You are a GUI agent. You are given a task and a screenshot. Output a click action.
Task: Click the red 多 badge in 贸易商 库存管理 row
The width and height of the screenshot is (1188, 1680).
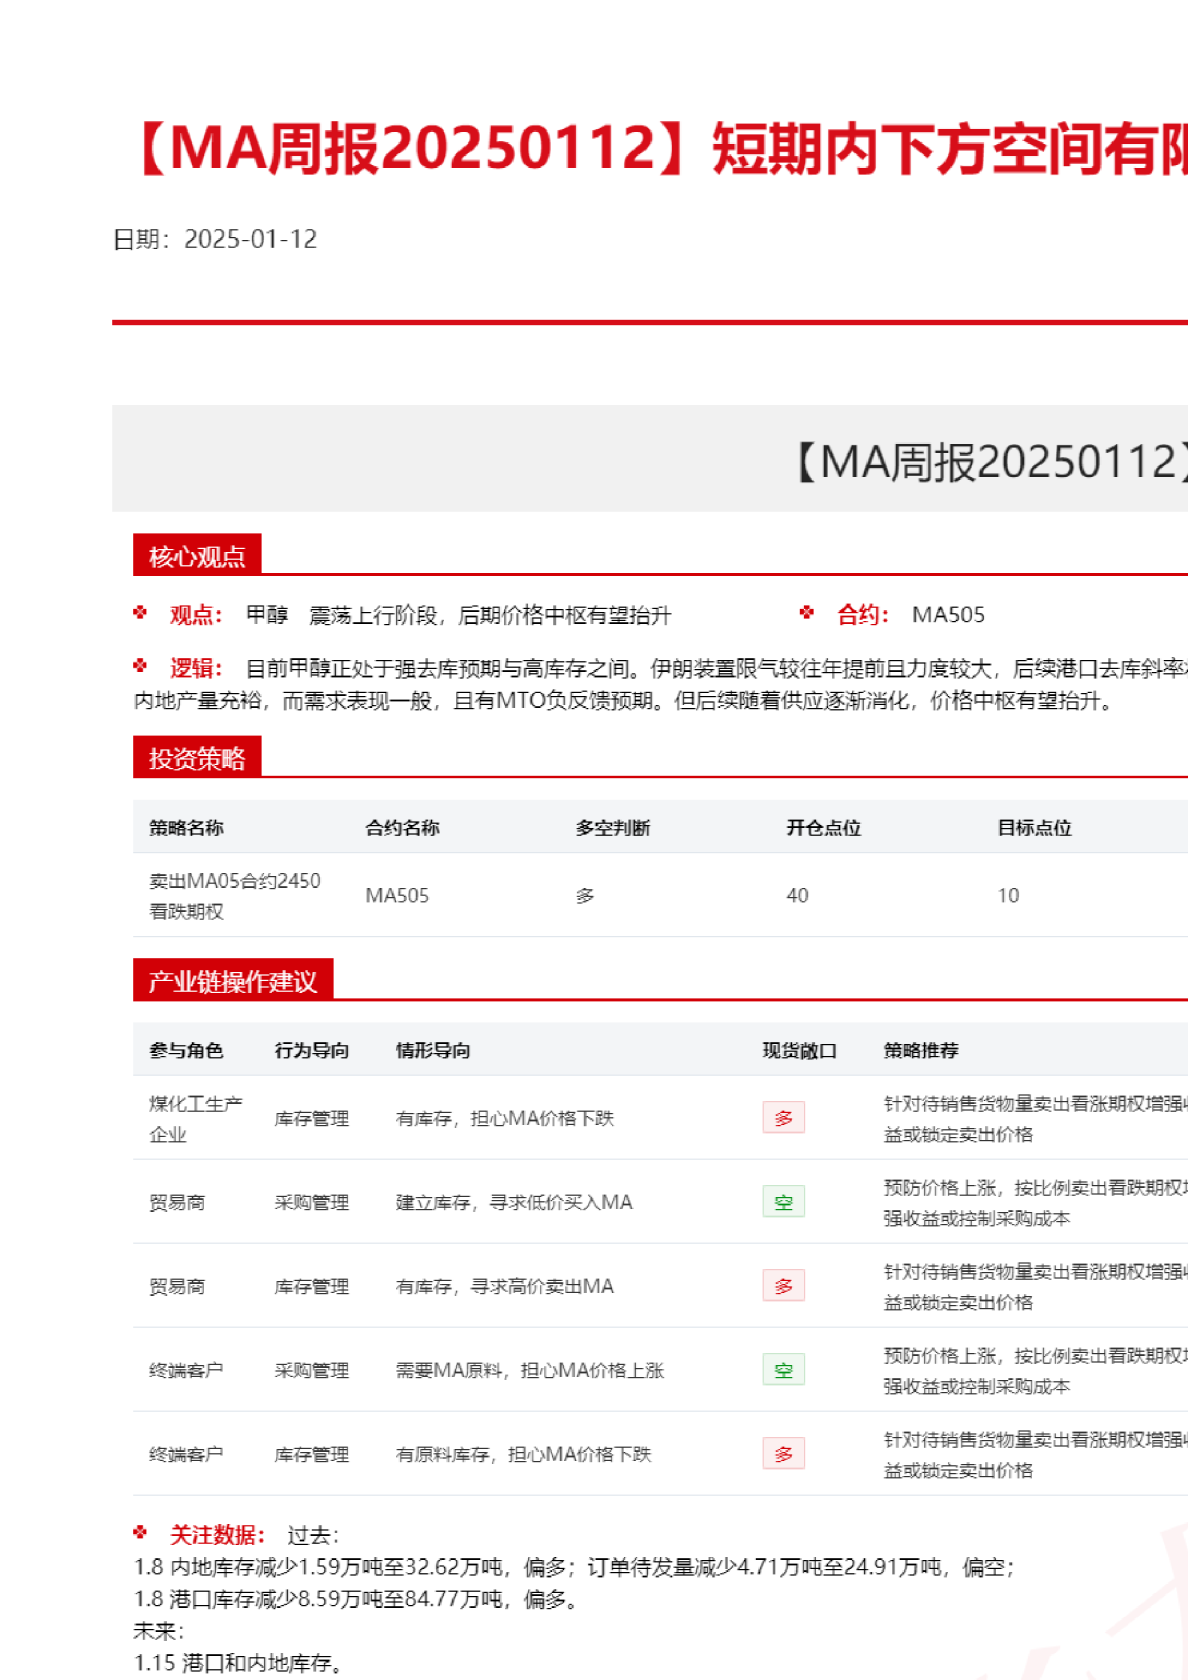click(783, 1286)
